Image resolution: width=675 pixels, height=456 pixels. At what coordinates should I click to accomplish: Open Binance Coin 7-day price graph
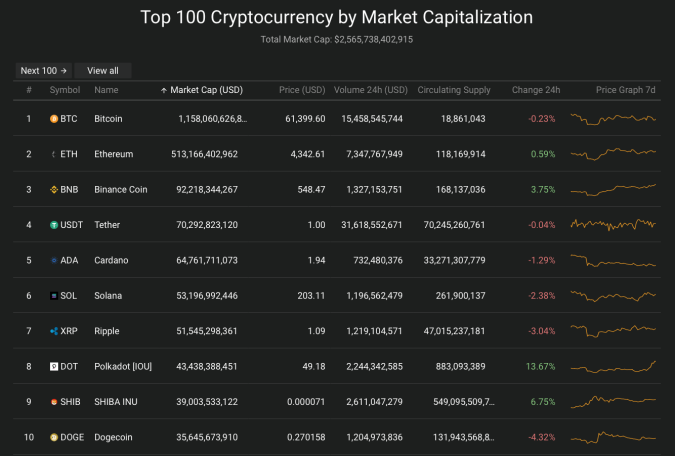(x=613, y=189)
